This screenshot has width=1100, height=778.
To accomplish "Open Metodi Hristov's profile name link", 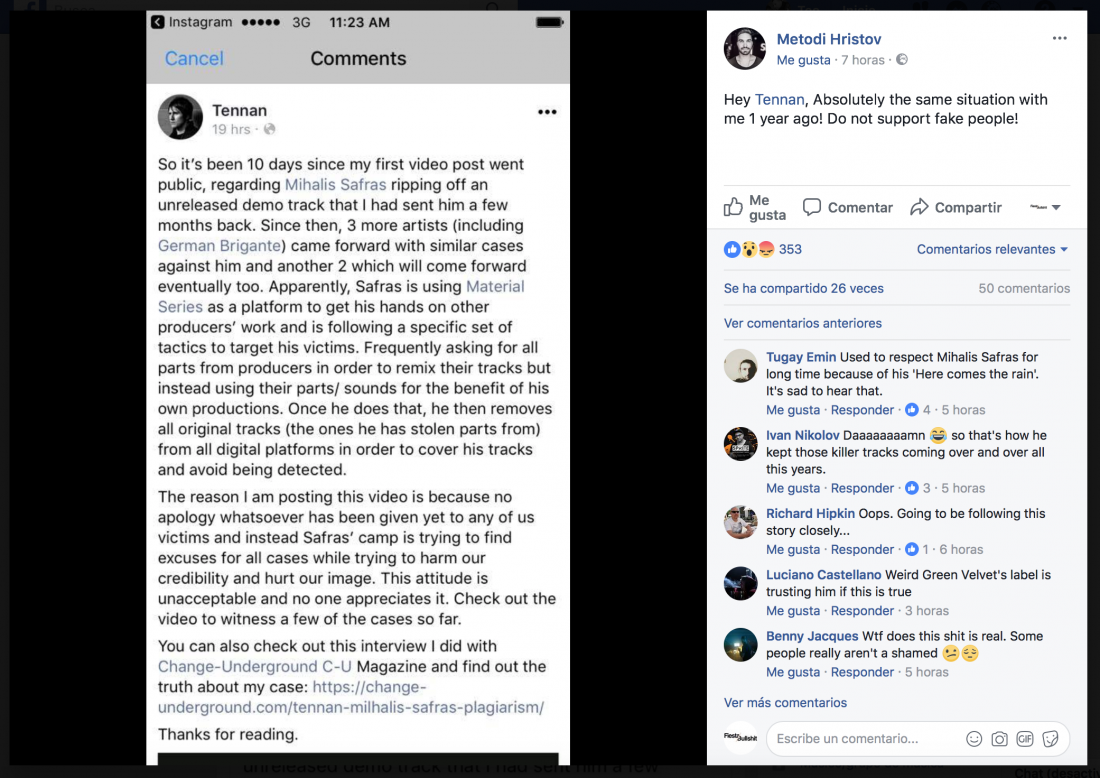I will pyautogui.click(x=829, y=39).
